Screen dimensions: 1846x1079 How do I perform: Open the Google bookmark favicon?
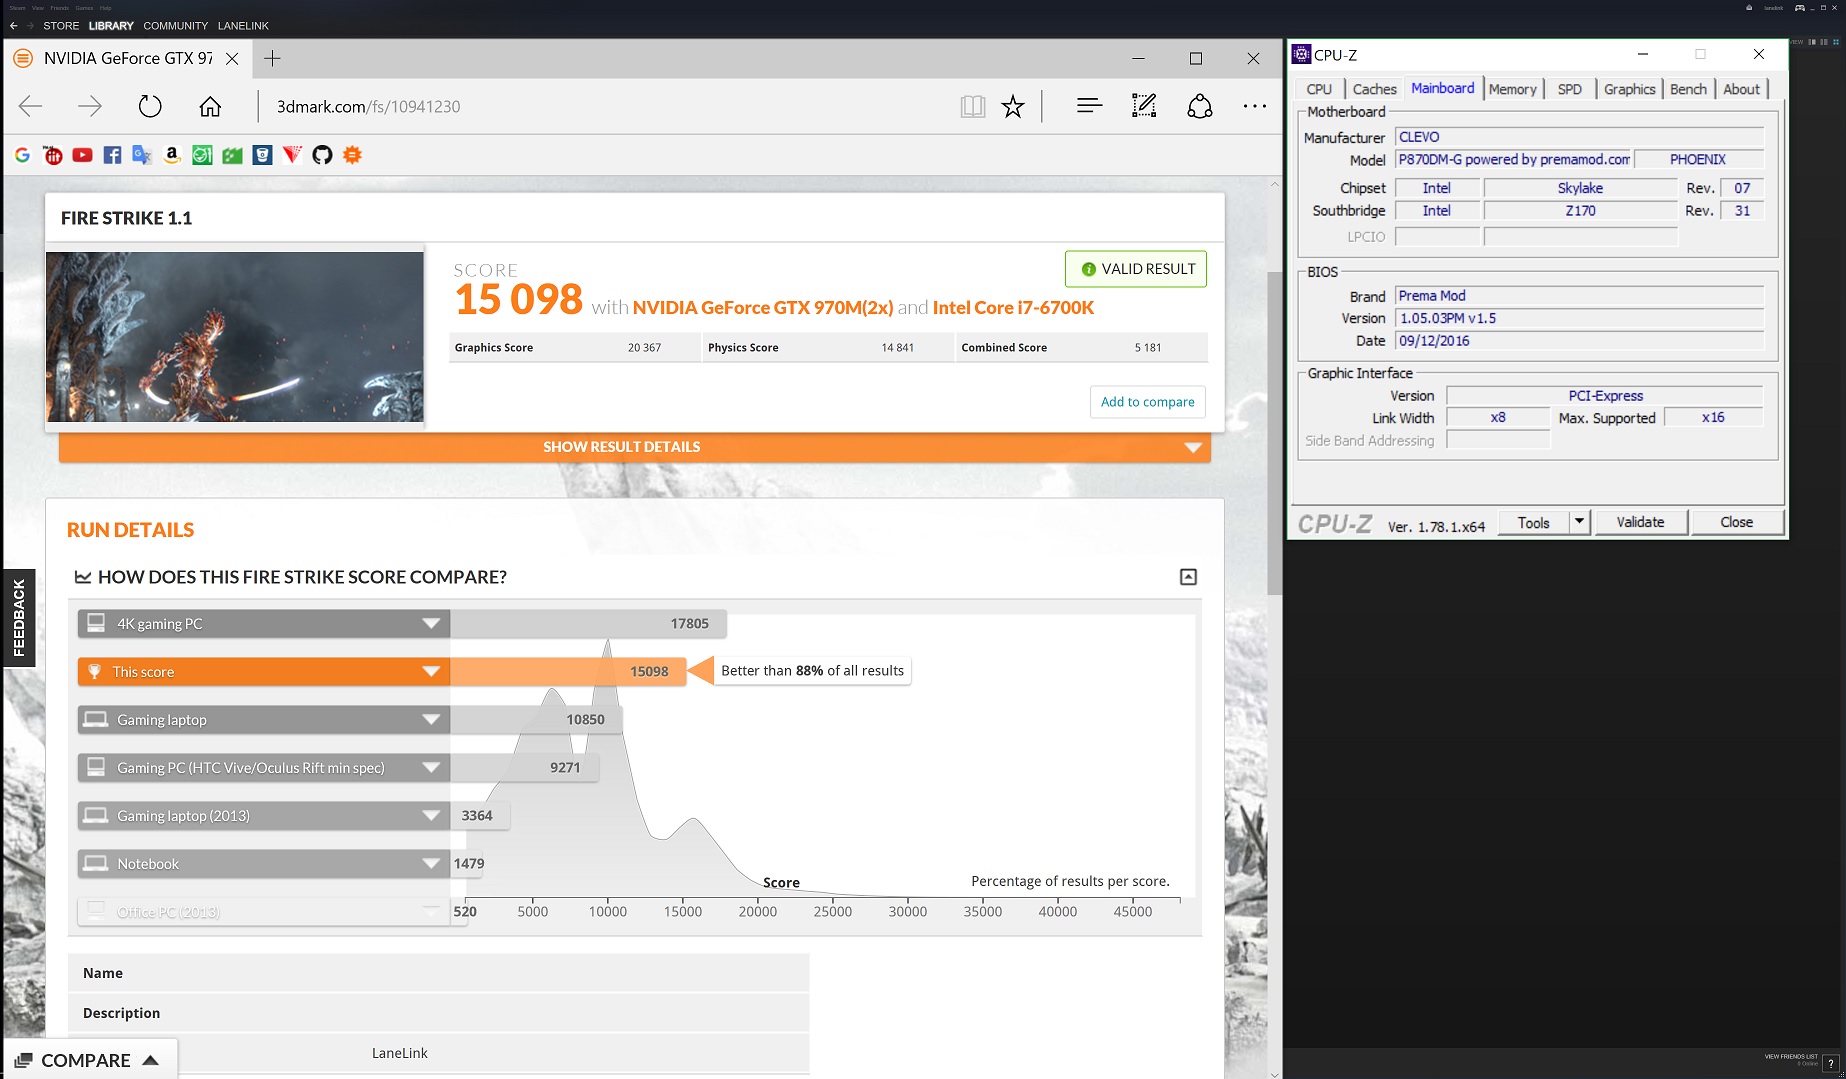point(23,155)
